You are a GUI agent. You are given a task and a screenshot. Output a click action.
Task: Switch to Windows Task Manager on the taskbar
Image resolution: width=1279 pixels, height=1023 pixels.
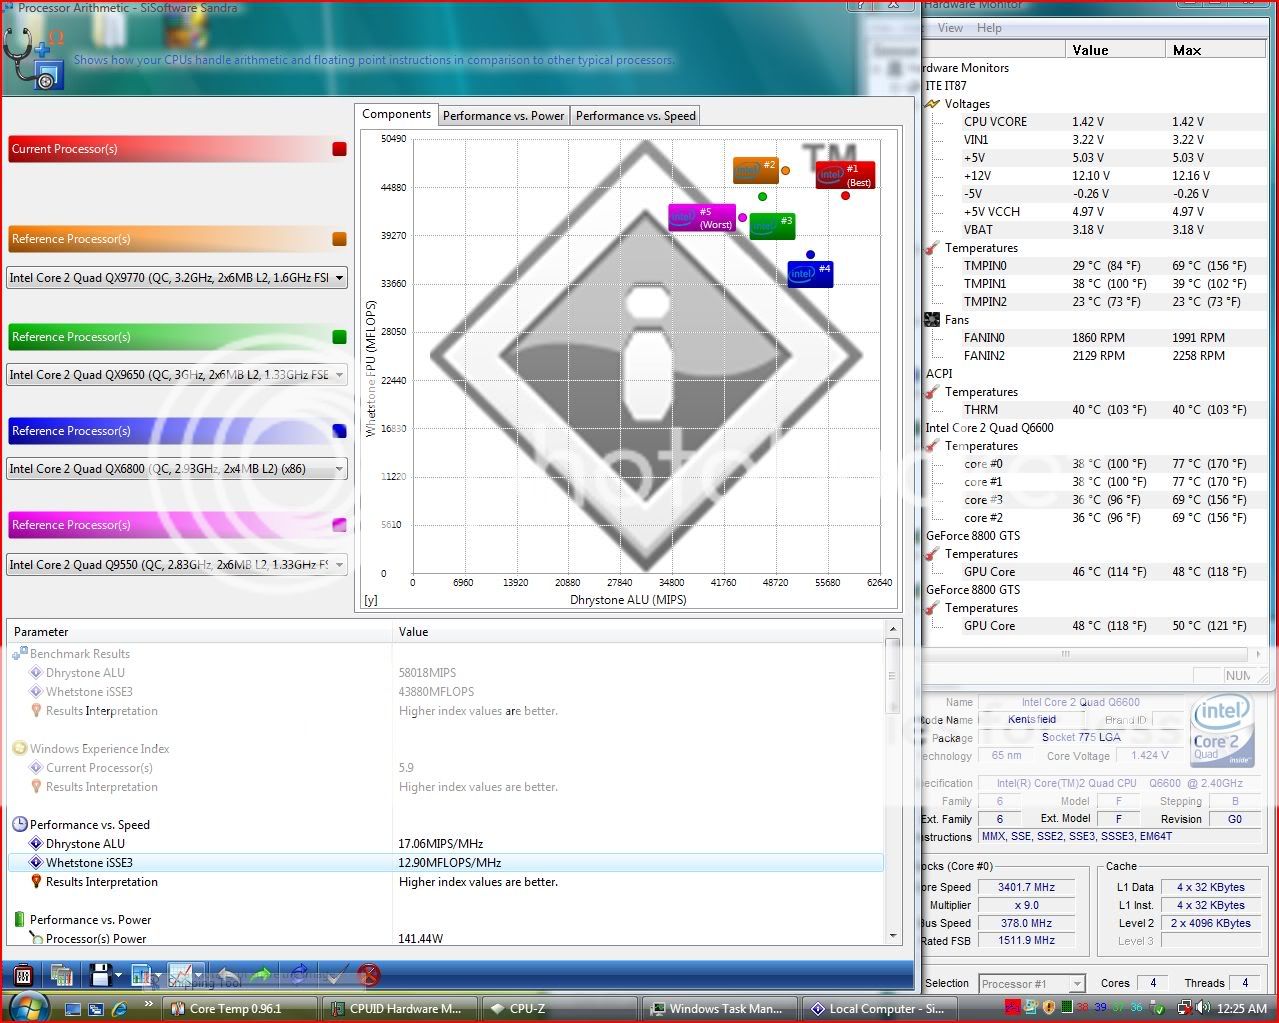[720, 1008]
